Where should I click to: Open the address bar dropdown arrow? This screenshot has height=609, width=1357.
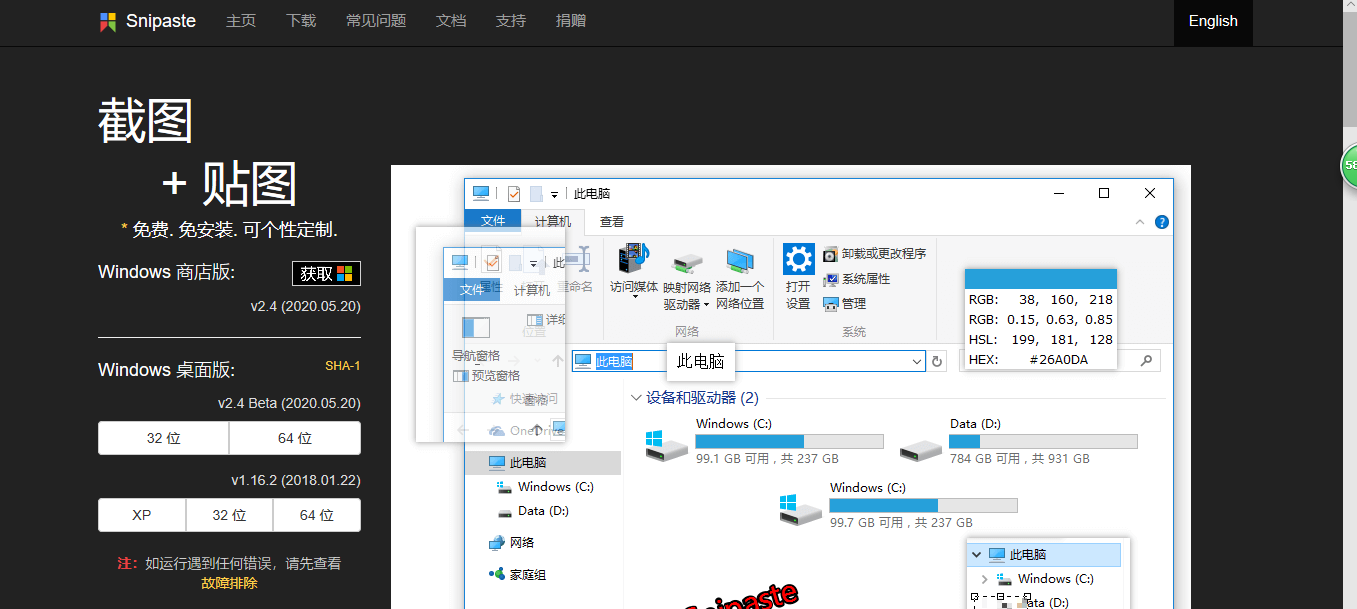click(917, 361)
